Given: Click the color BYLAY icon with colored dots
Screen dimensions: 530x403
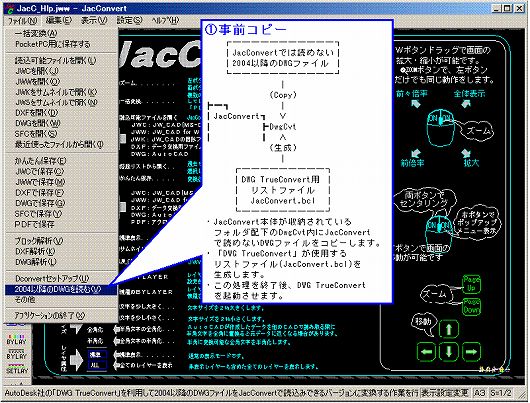Looking at the screenshot, I should (x=16, y=339).
